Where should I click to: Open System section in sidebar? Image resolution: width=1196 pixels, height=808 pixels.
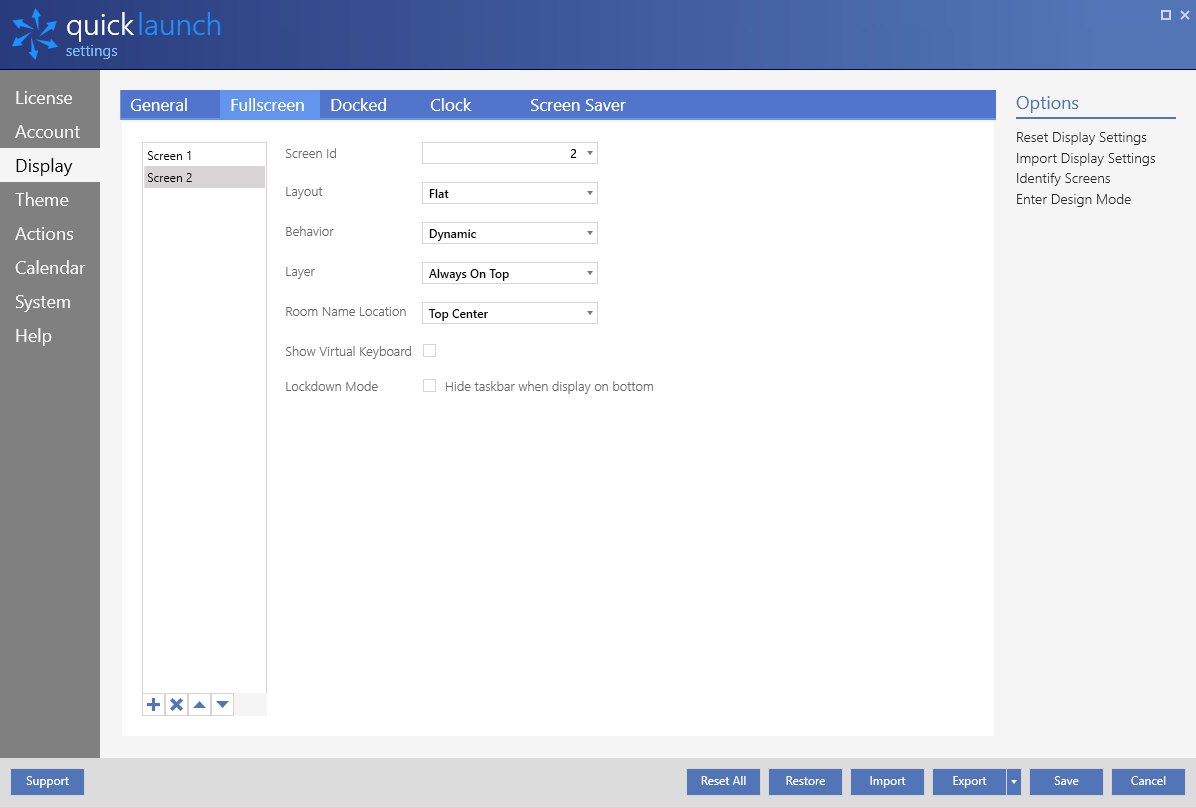point(50,301)
